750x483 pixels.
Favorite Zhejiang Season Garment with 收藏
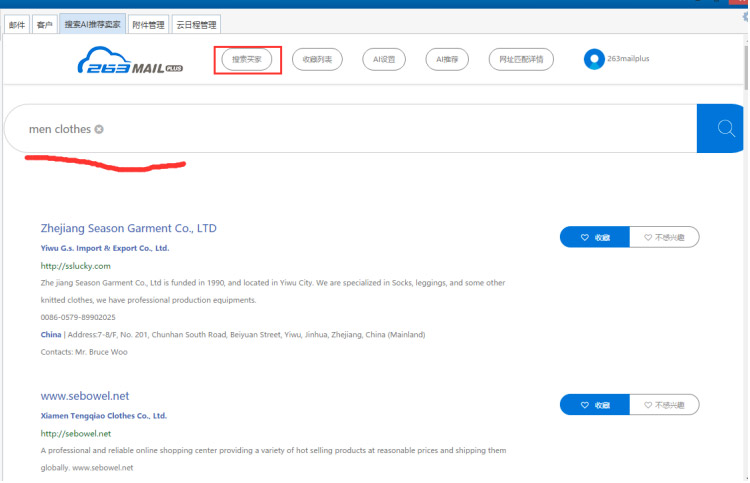coord(595,237)
